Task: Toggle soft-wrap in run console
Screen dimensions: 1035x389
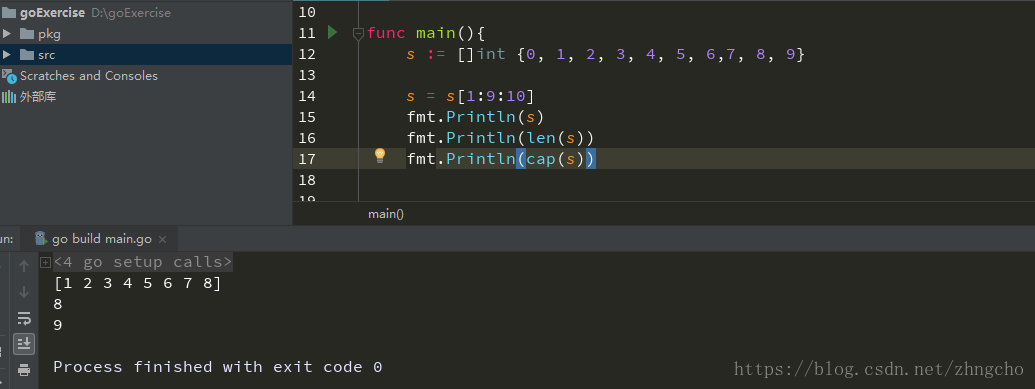Action: [x=24, y=318]
